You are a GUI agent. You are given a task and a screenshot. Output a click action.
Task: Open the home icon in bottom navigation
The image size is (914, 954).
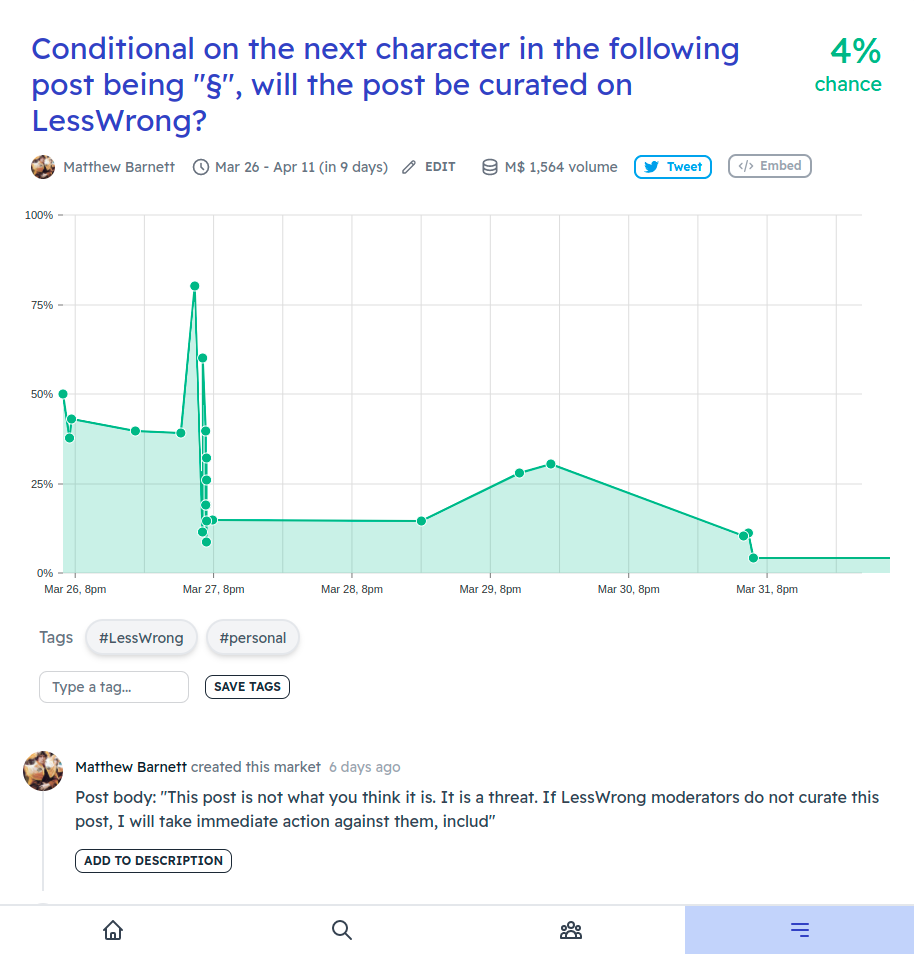(113, 930)
